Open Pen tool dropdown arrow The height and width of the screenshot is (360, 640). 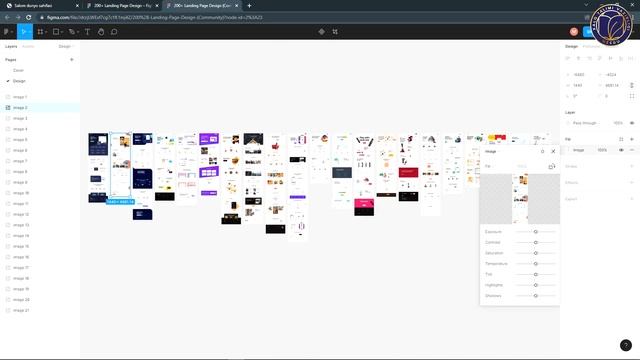78,32
